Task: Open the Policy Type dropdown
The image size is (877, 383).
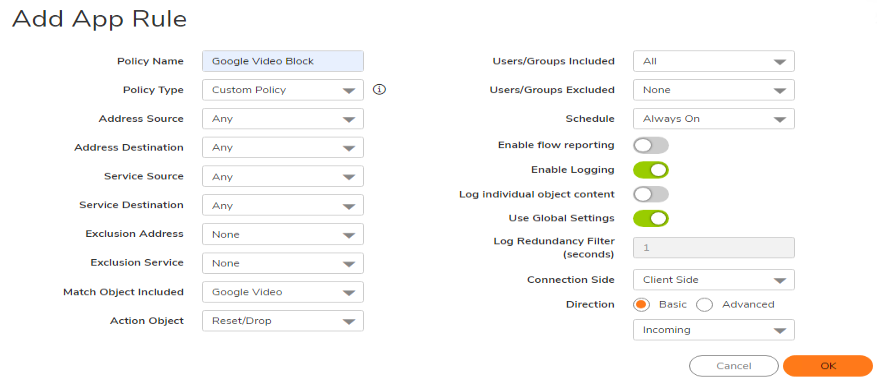Action: click(283, 90)
